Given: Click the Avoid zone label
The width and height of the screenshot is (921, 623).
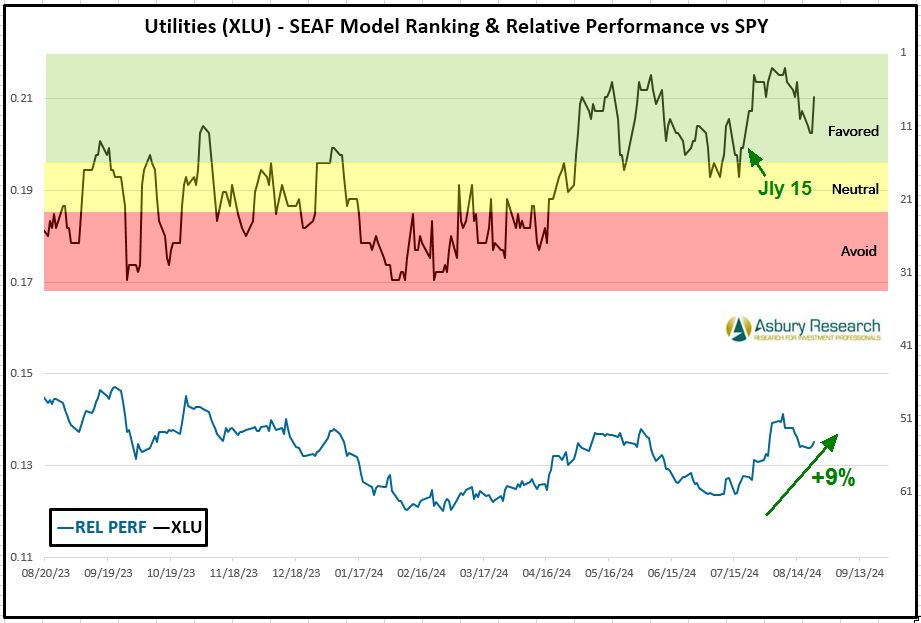Looking at the screenshot, I should click(858, 251).
